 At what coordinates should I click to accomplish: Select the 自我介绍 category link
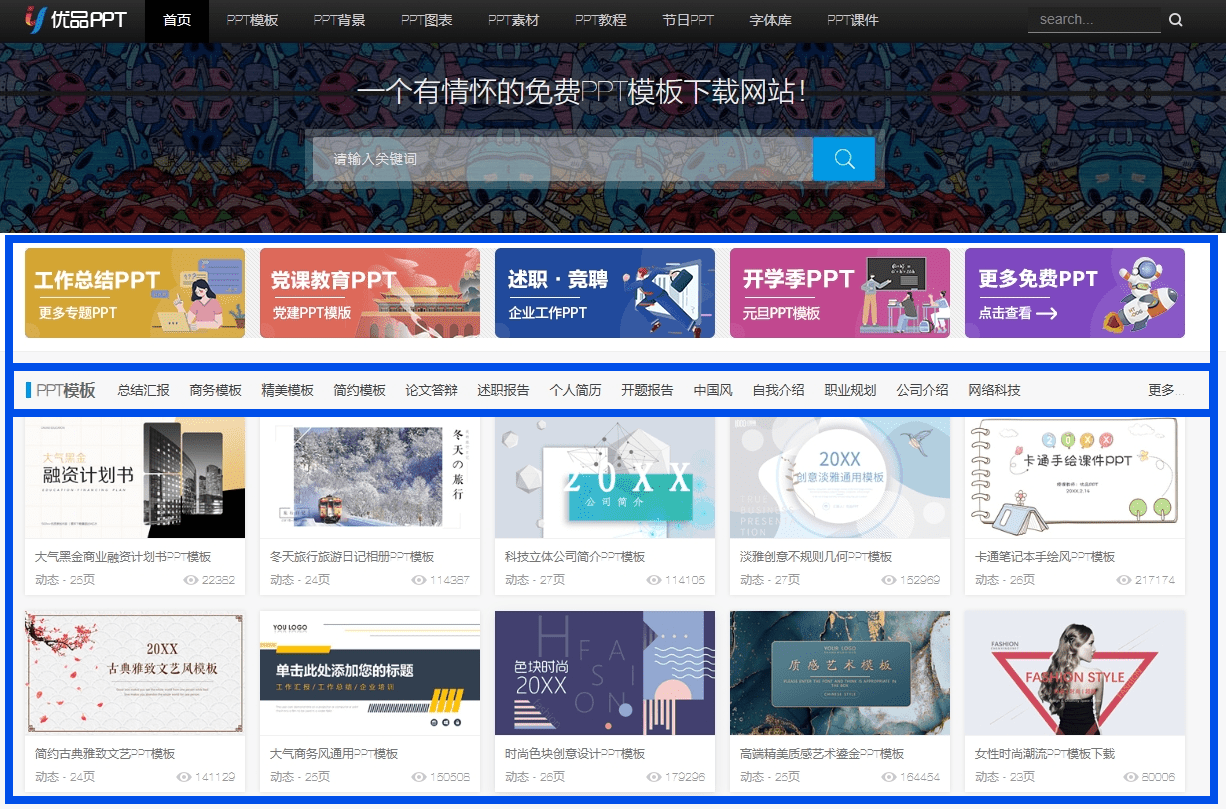(x=779, y=390)
